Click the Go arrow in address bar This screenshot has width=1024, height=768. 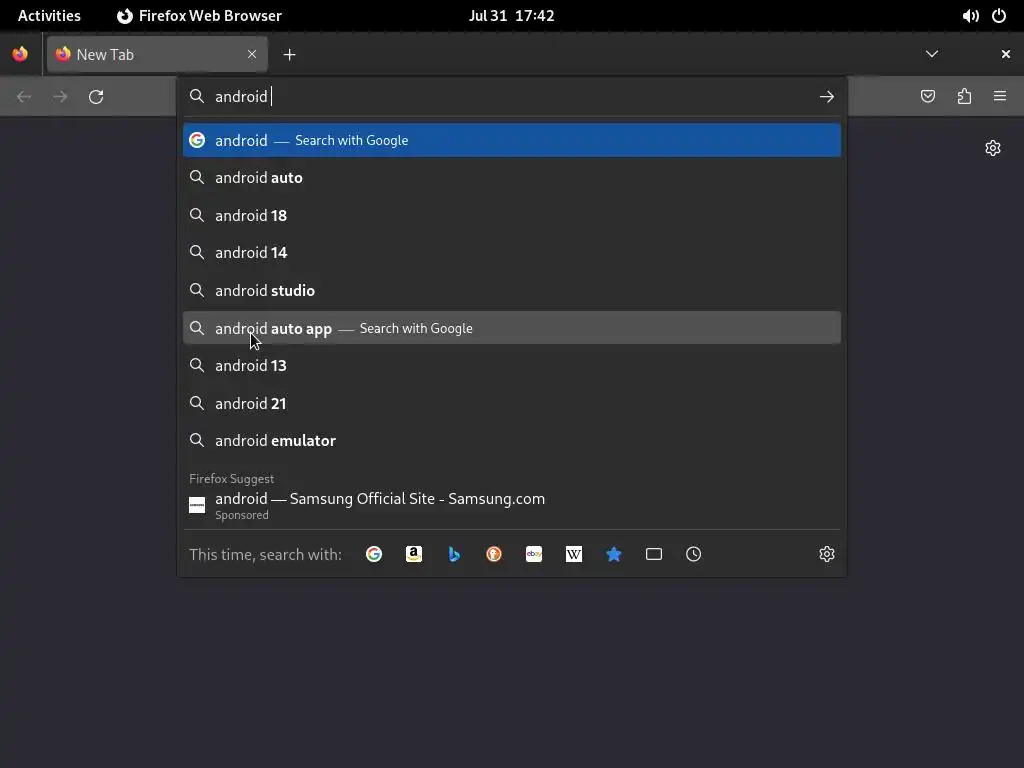(827, 97)
